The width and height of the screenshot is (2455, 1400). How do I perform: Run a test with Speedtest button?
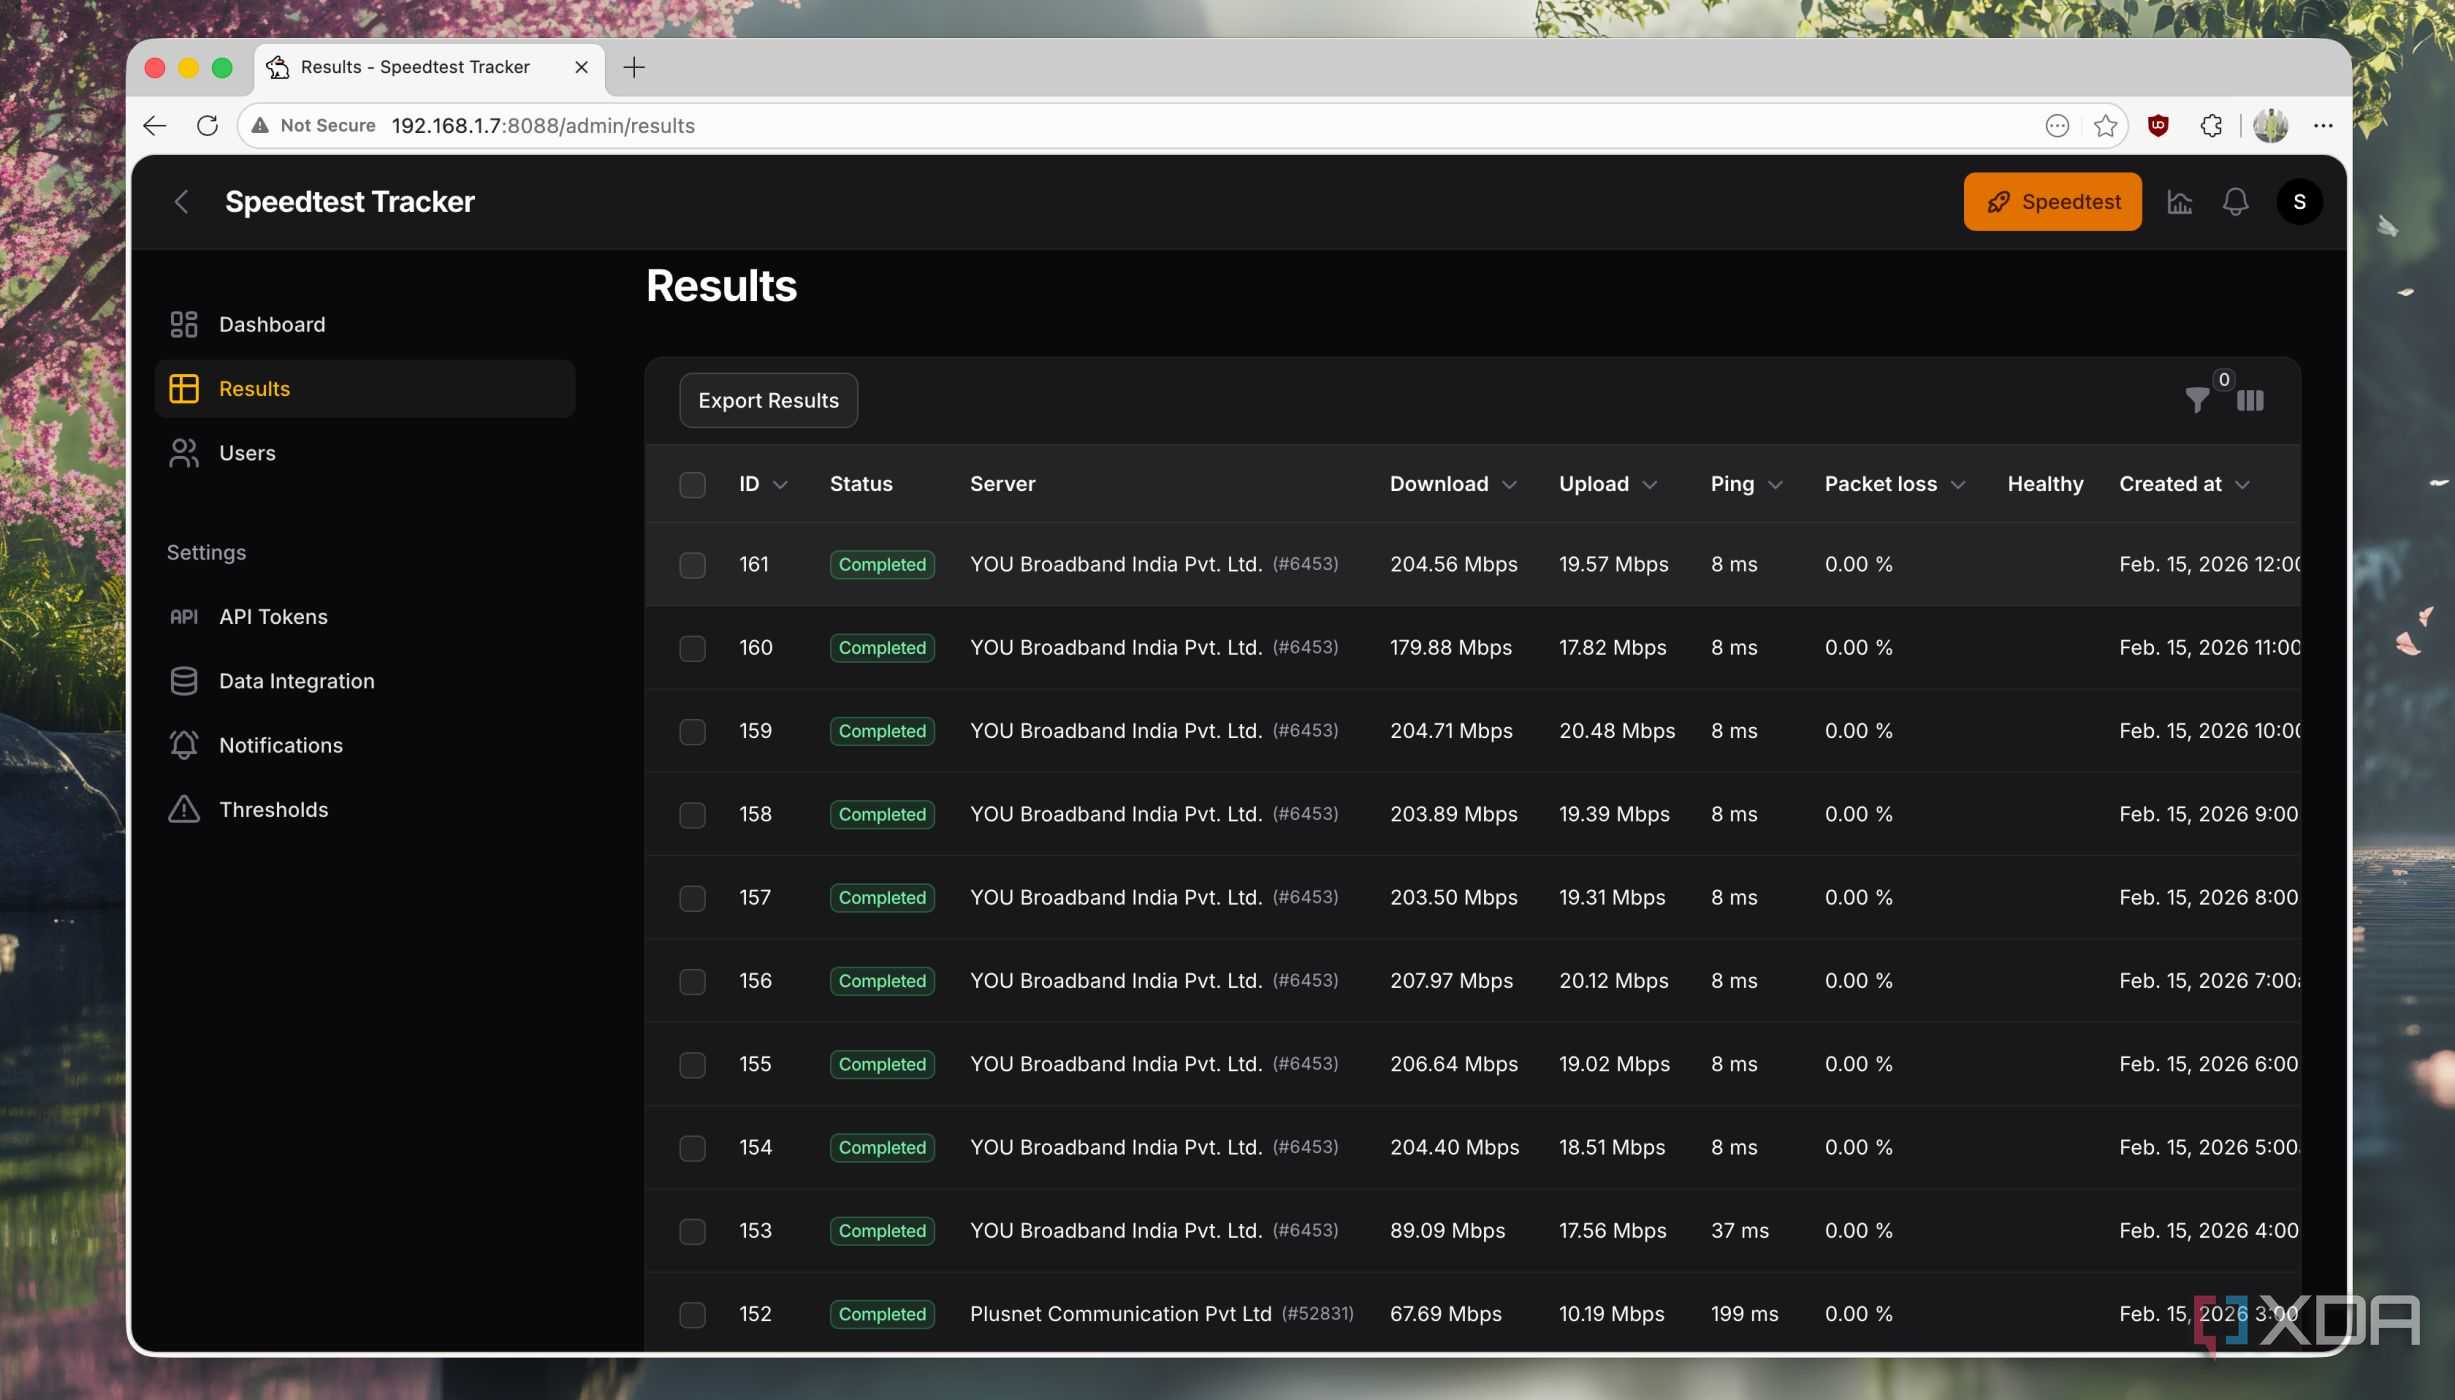tap(2052, 202)
